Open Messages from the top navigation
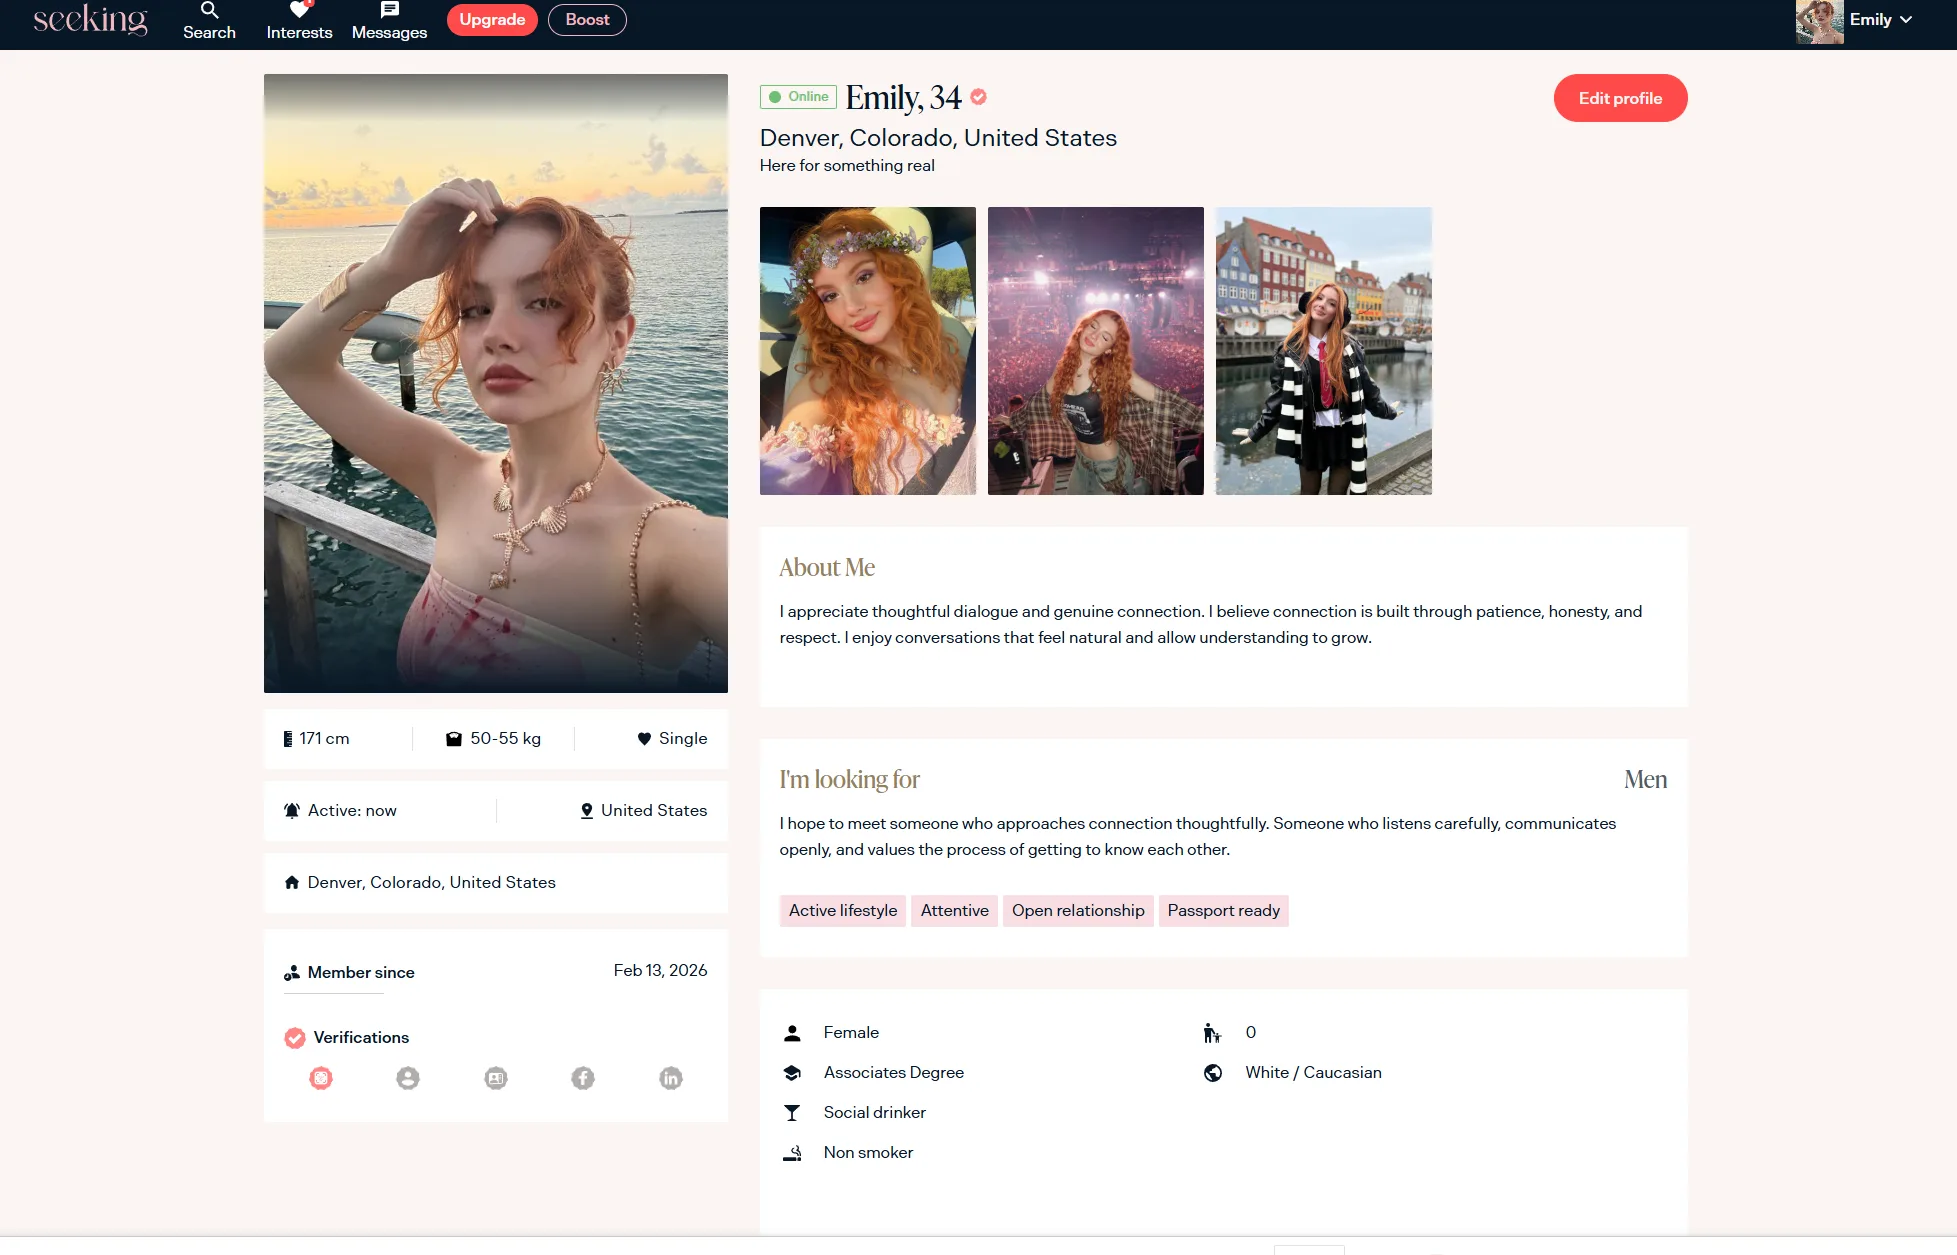1957x1255 pixels. coord(389,20)
